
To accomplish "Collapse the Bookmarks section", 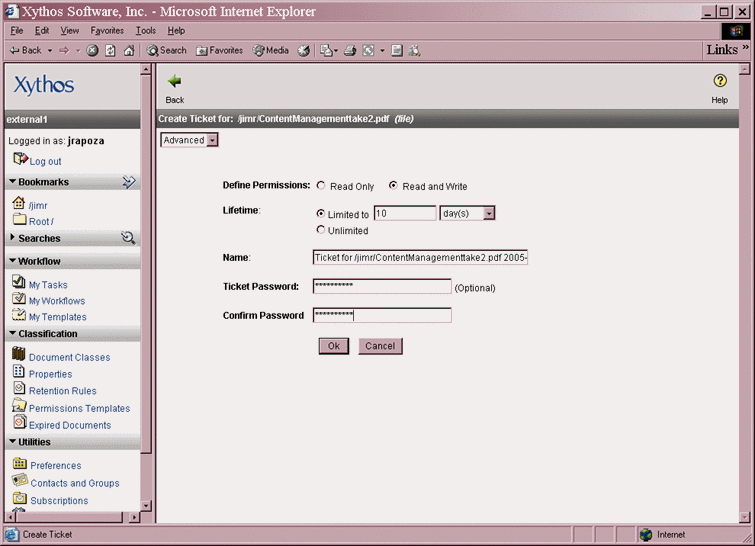I will (x=13, y=182).
